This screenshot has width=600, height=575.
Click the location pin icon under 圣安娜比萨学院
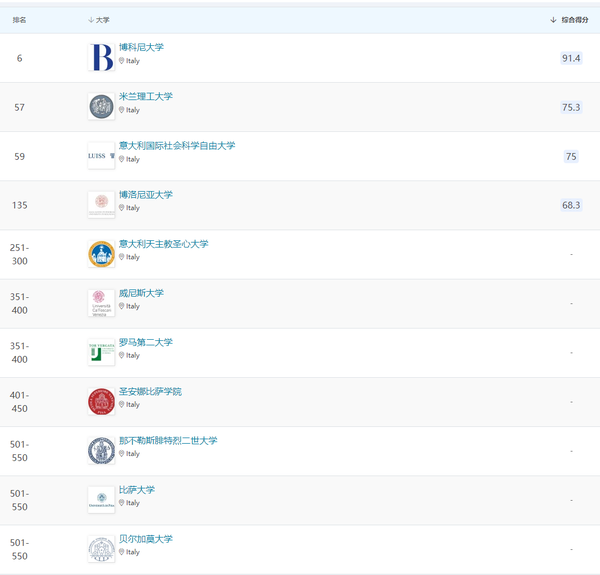click(x=121, y=404)
